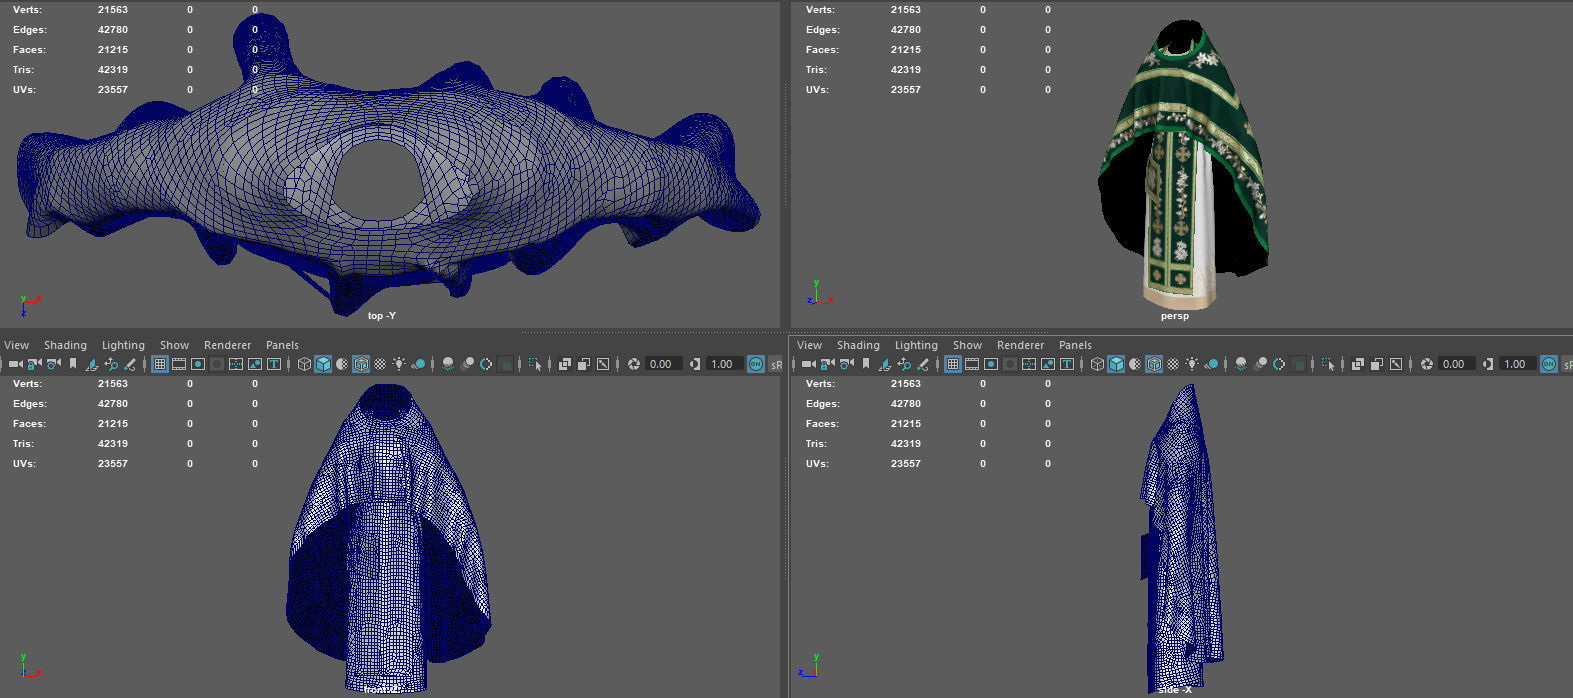Screen dimensions: 1573x698
Task: Open Lighting menu in side panel
Action: pos(916,345)
